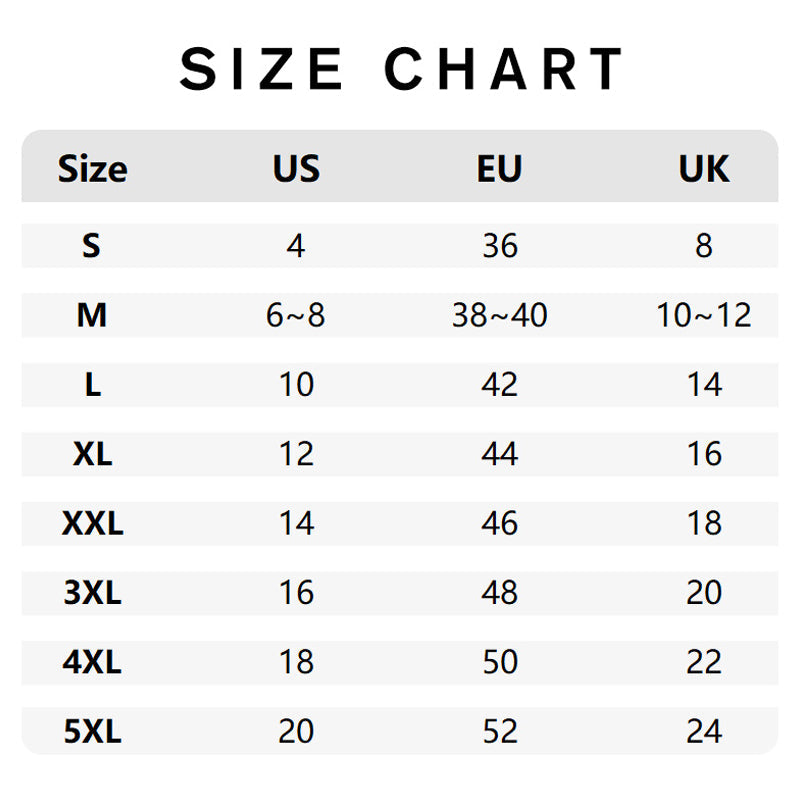This screenshot has width=800, height=800.
Task: Select the XXL size row label
Action: coord(92,523)
